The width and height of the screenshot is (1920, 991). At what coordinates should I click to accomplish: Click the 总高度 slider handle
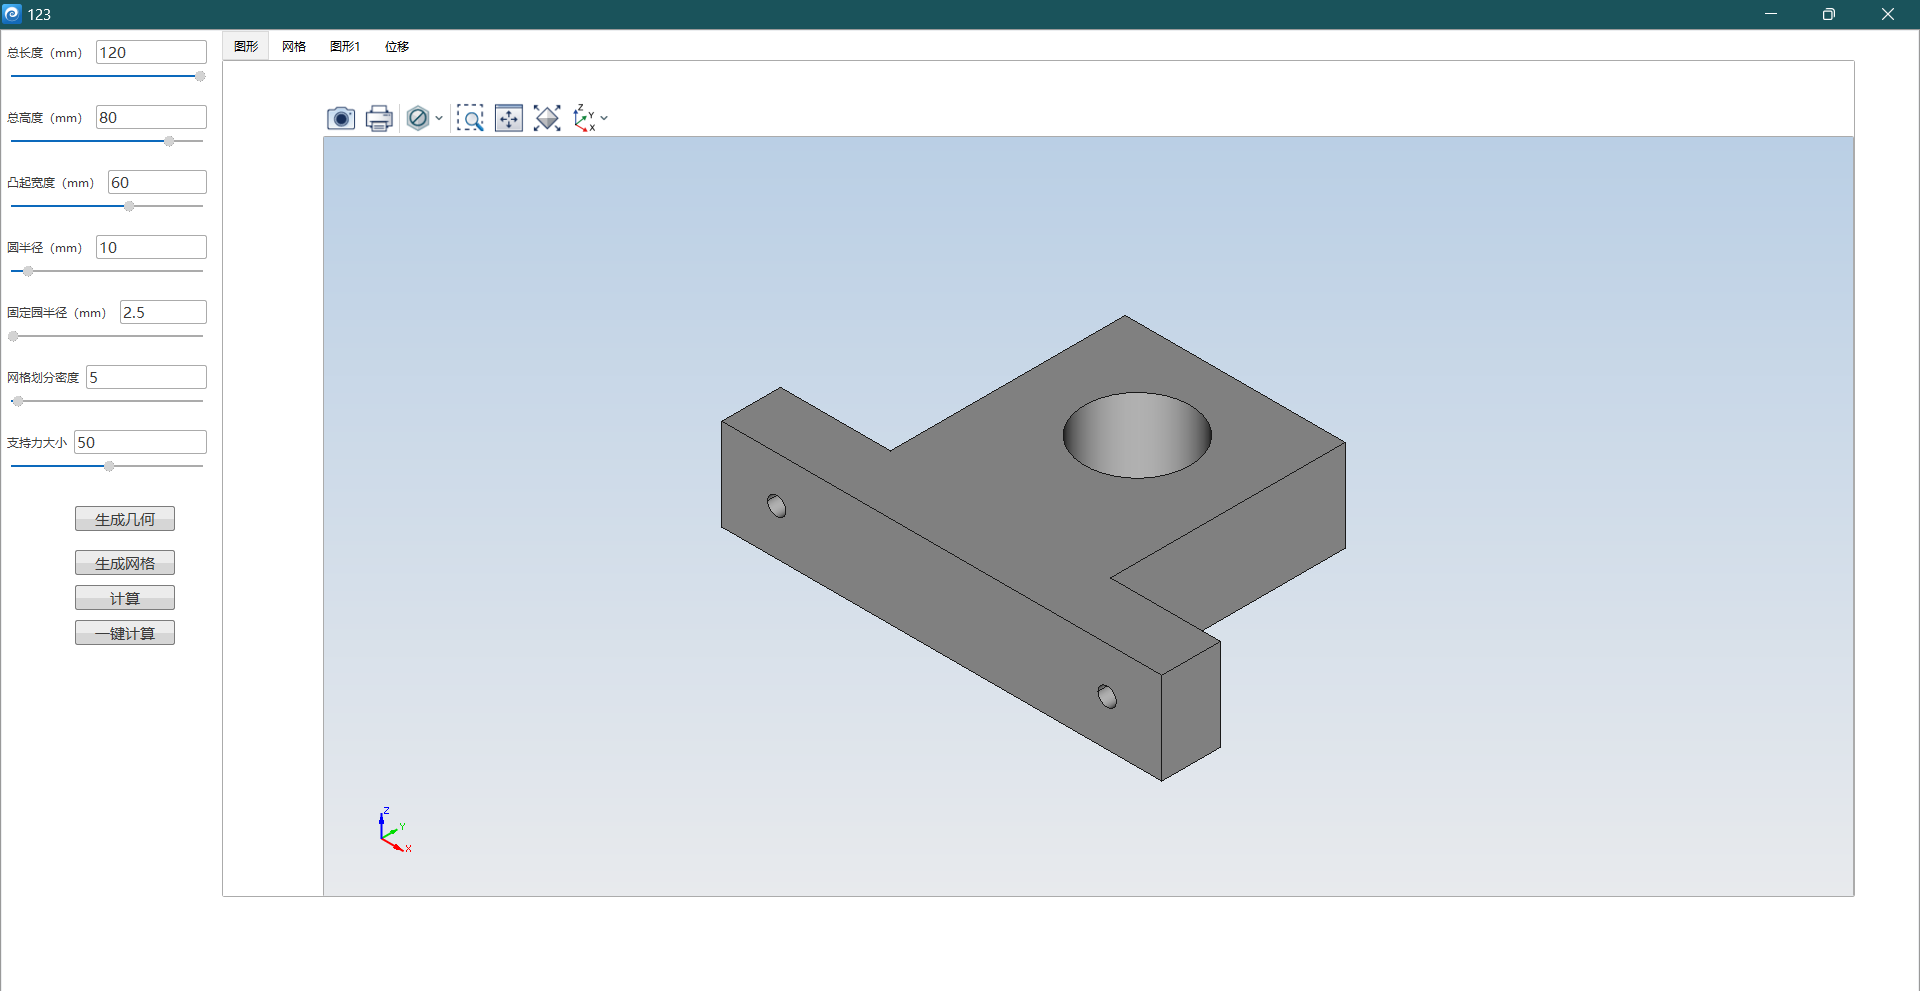(x=169, y=142)
